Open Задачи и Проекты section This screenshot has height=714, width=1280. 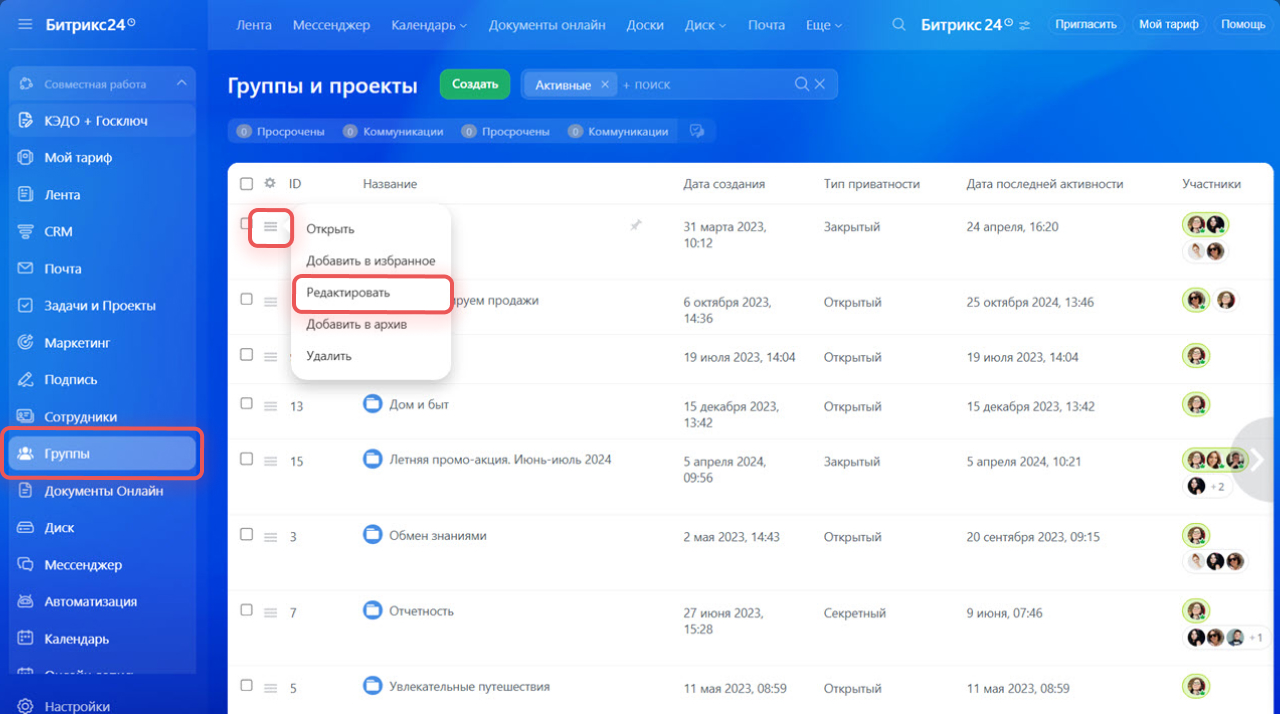102,306
